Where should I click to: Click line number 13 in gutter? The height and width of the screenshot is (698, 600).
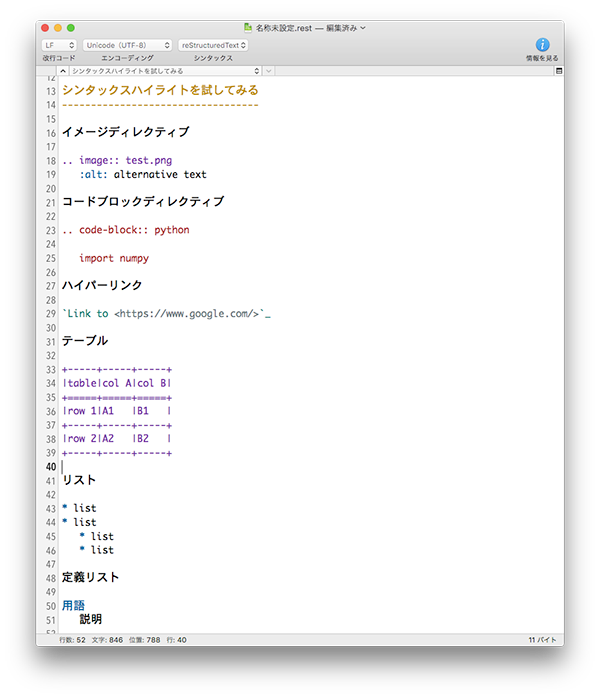tap(51, 91)
